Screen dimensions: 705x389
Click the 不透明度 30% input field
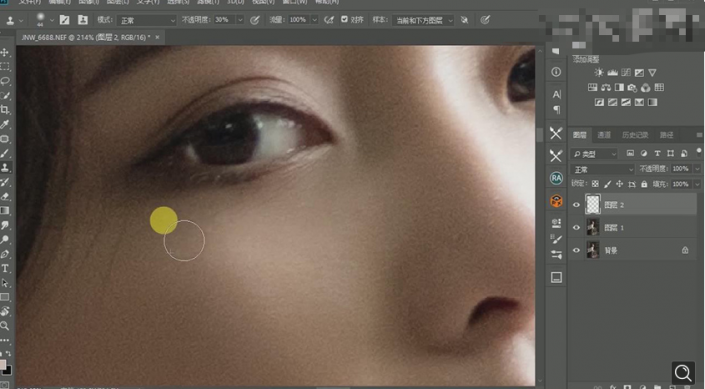point(224,20)
